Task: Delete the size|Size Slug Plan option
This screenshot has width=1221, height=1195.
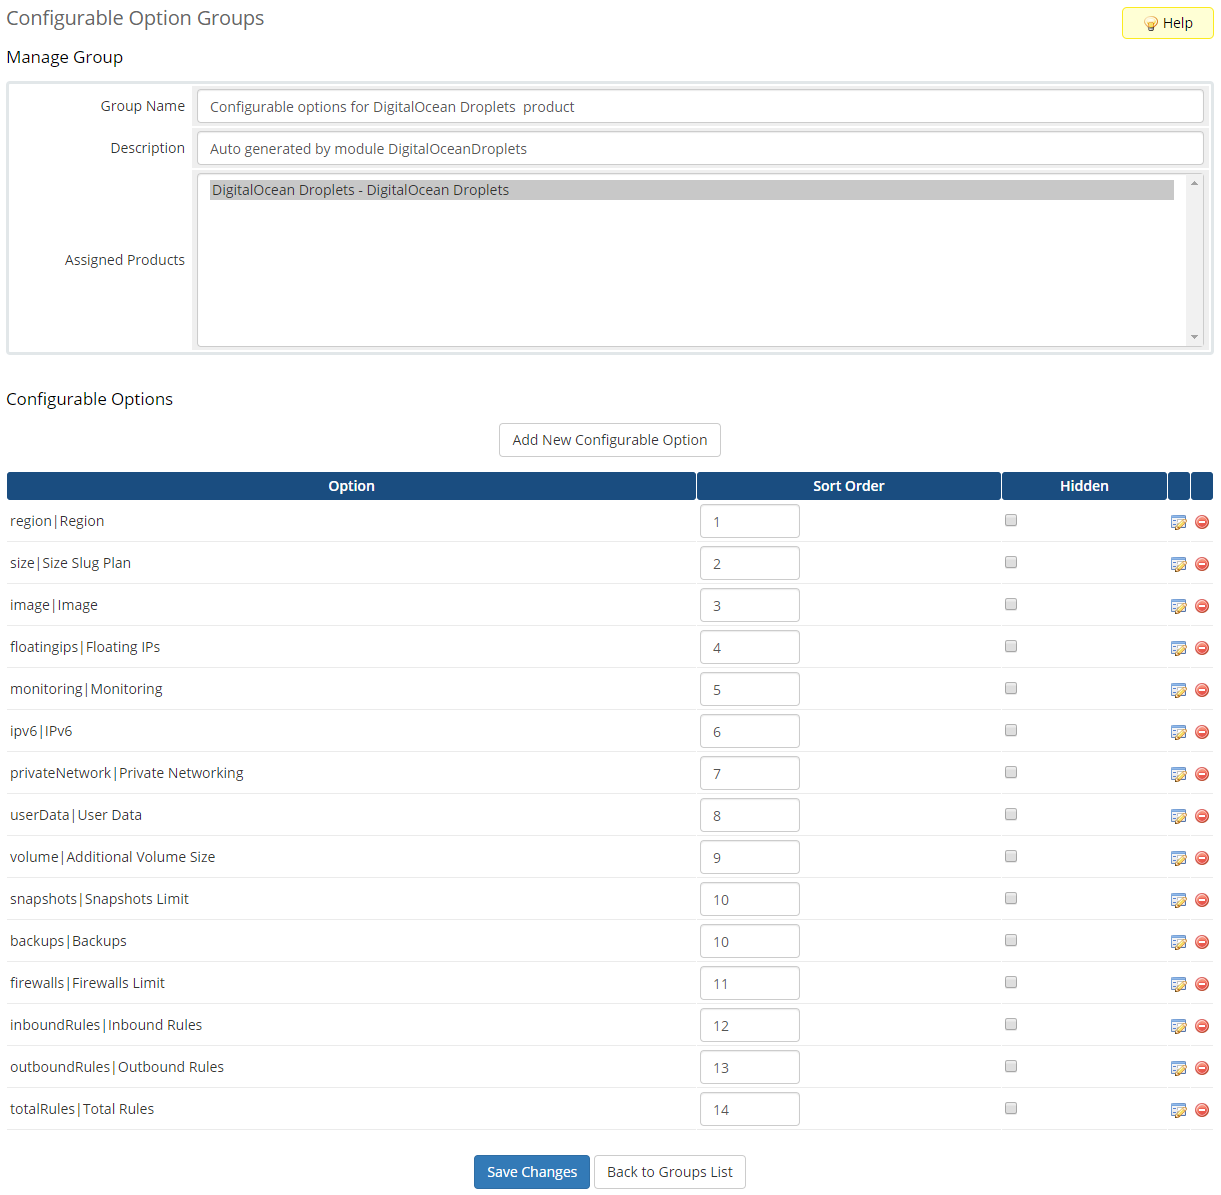Action: point(1202,564)
